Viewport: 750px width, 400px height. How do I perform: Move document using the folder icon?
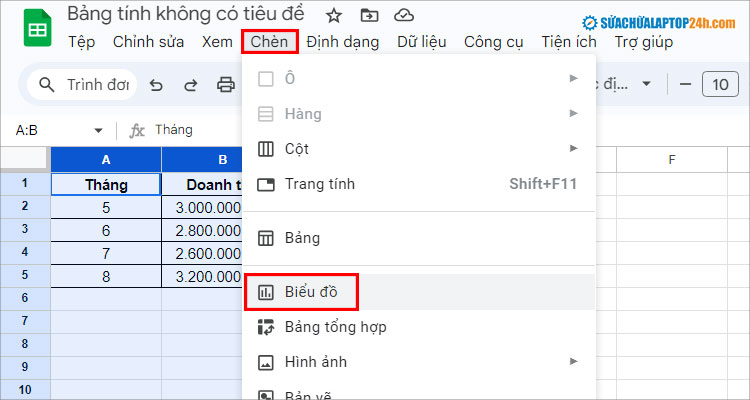[x=369, y=16]
